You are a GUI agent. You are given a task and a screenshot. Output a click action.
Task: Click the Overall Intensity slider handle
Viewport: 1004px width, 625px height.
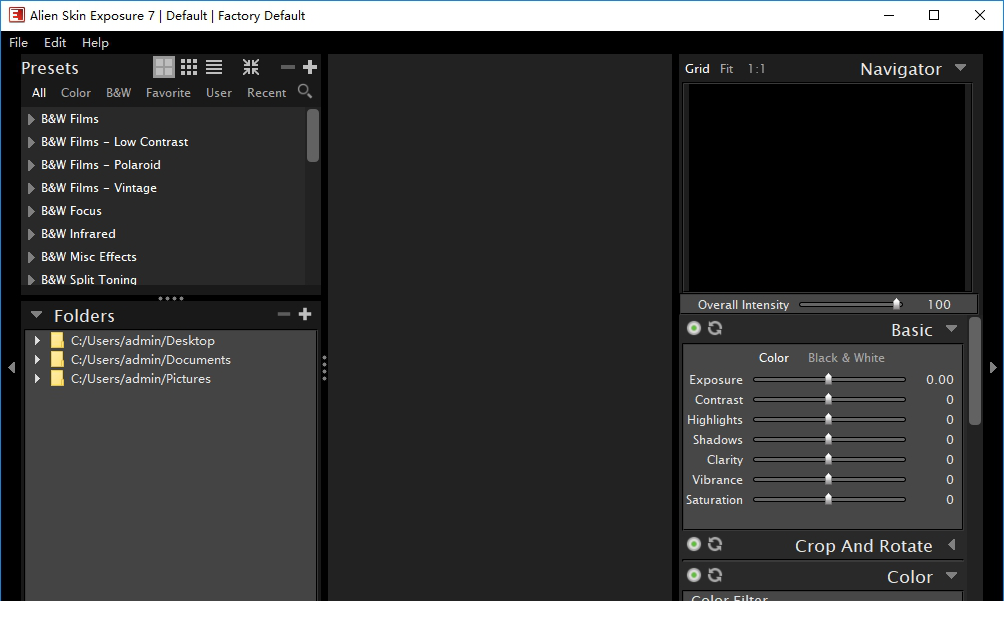pos(896,304)
